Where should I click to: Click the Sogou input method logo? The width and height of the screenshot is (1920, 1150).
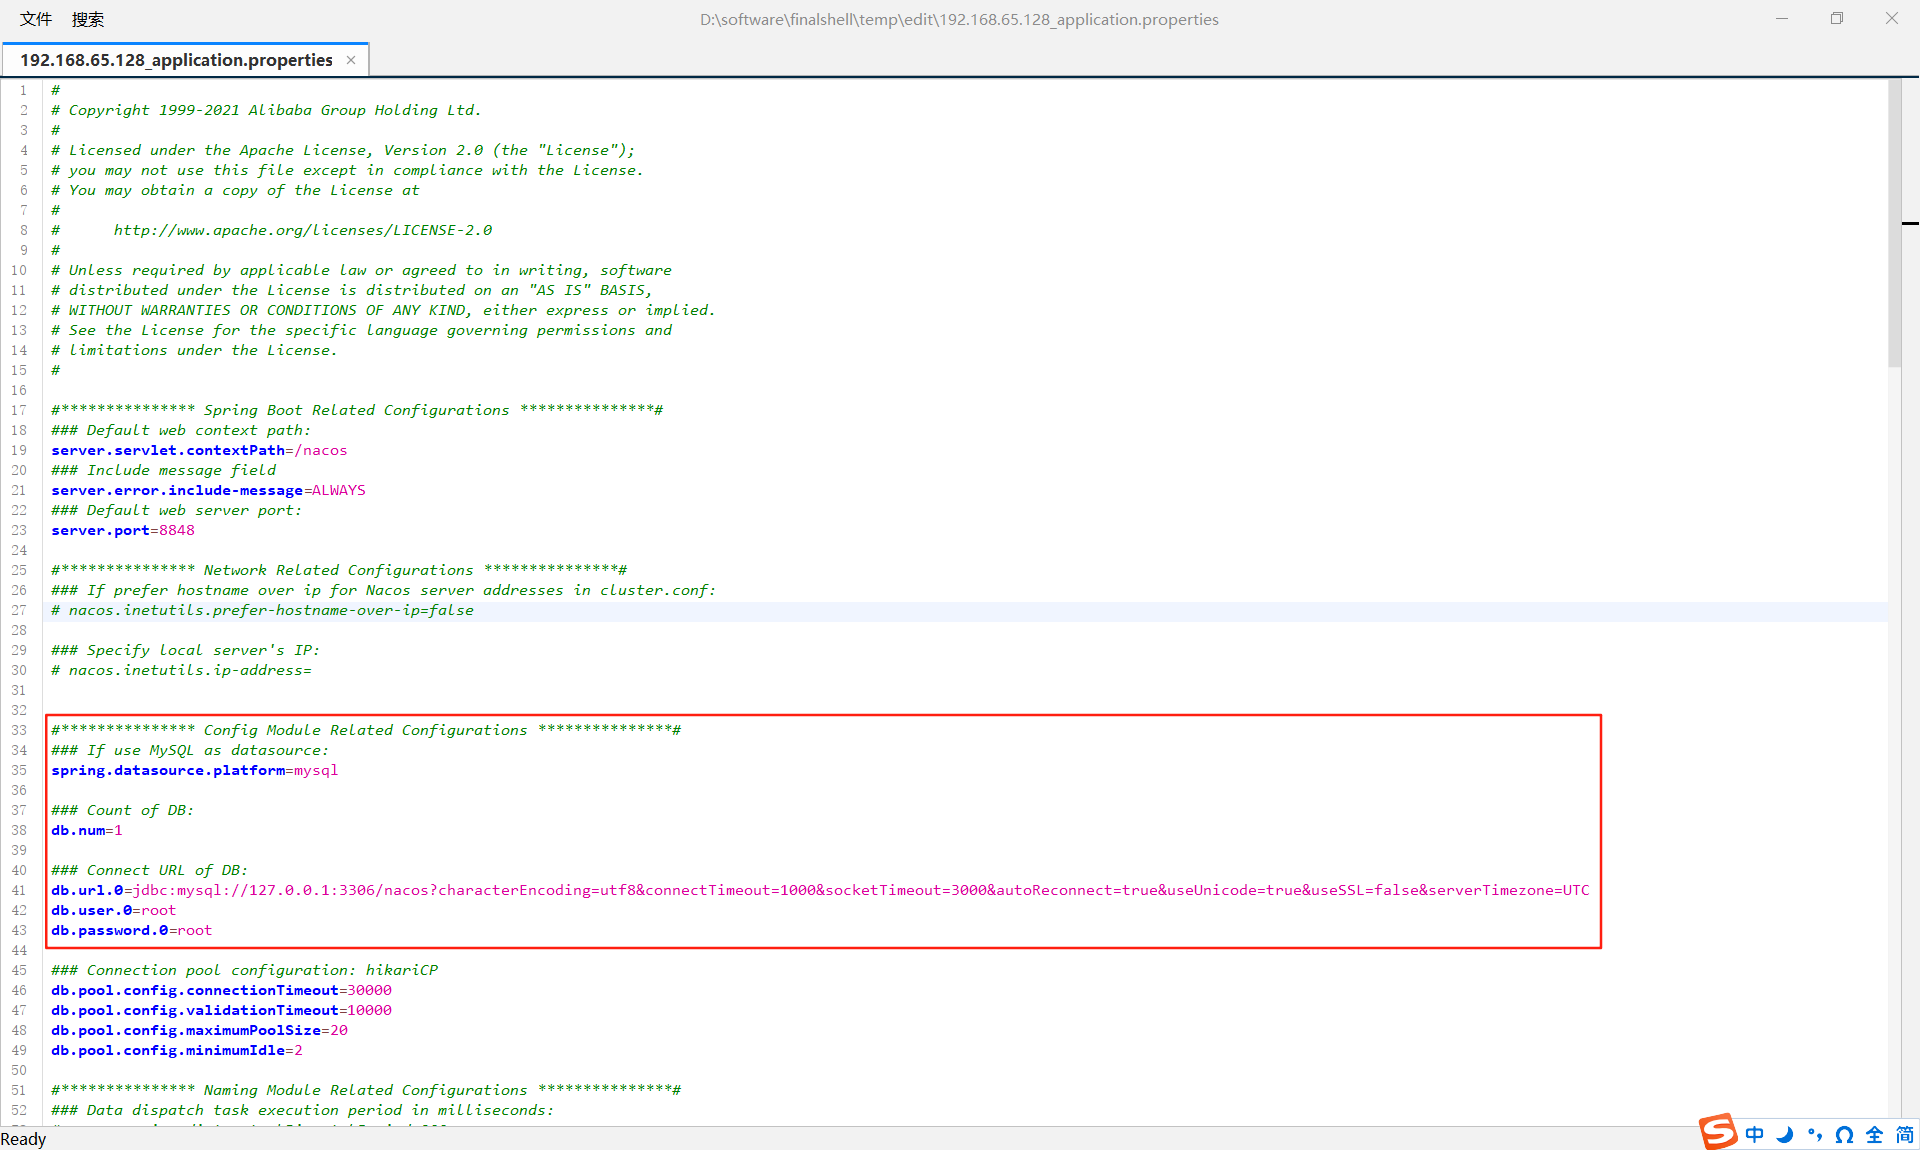tap(1718, 1132)
